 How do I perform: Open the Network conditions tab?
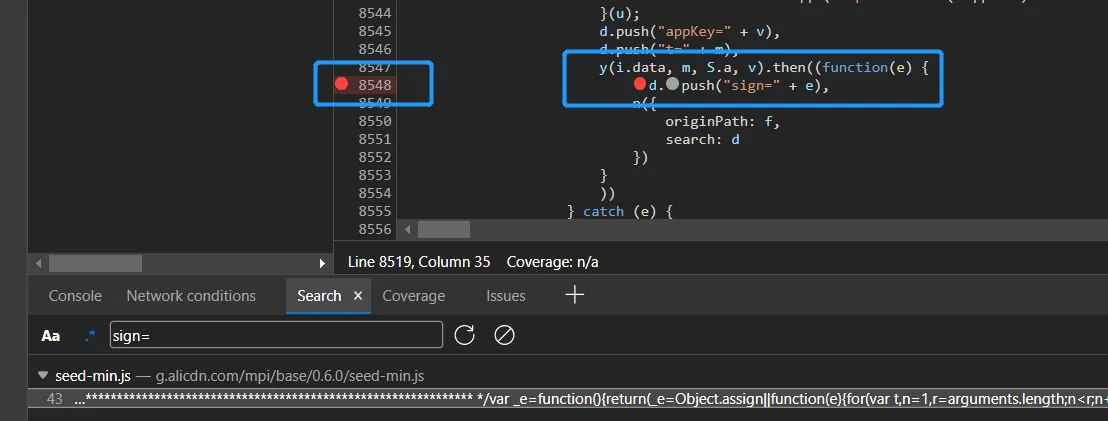point(191,296)
